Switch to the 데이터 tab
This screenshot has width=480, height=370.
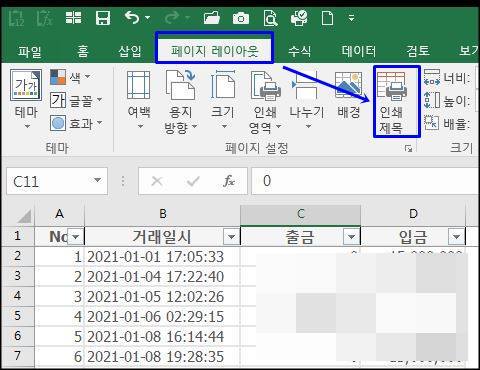(359, 51)
